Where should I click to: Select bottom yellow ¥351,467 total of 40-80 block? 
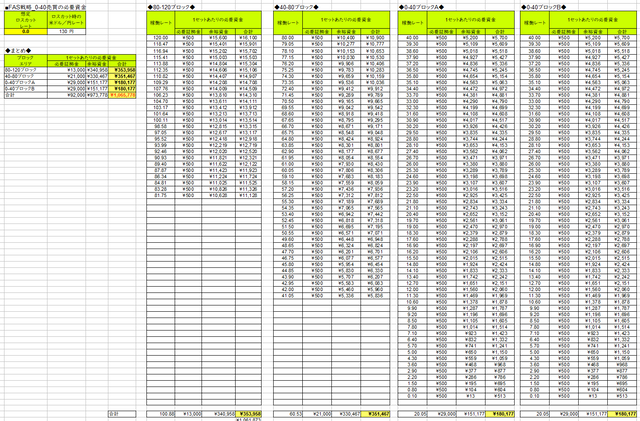(x=375, y=414)
